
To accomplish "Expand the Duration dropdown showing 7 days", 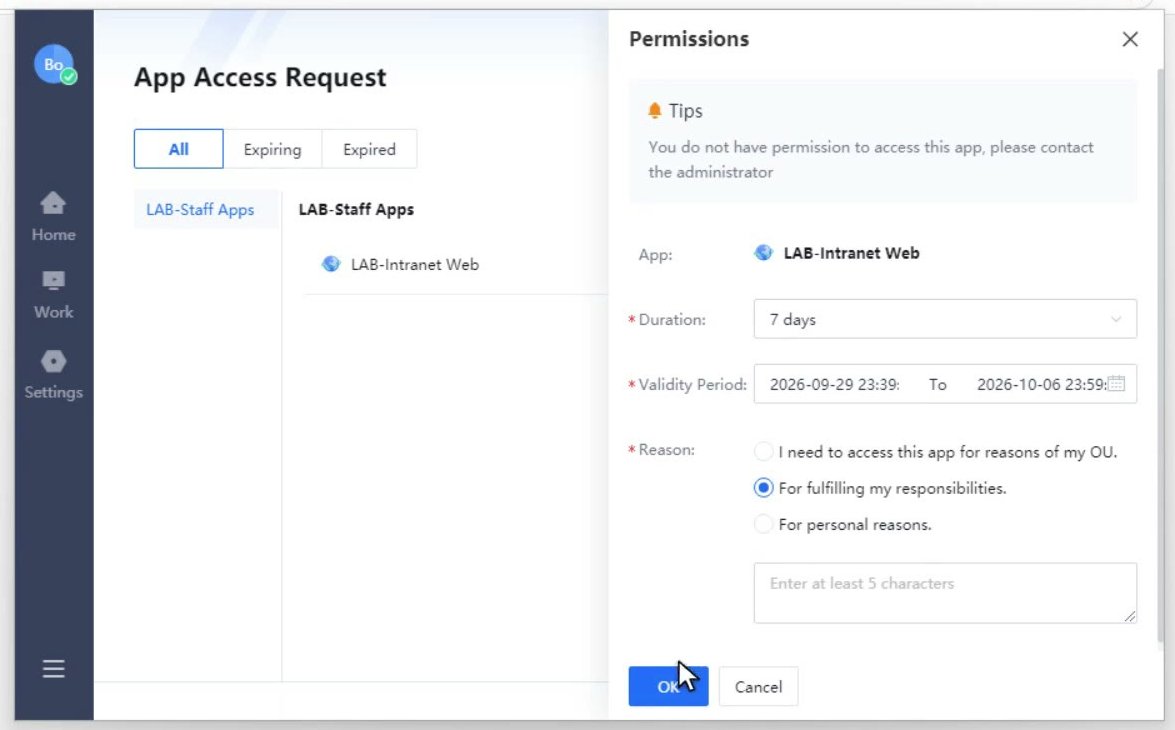I will [945, 319].
